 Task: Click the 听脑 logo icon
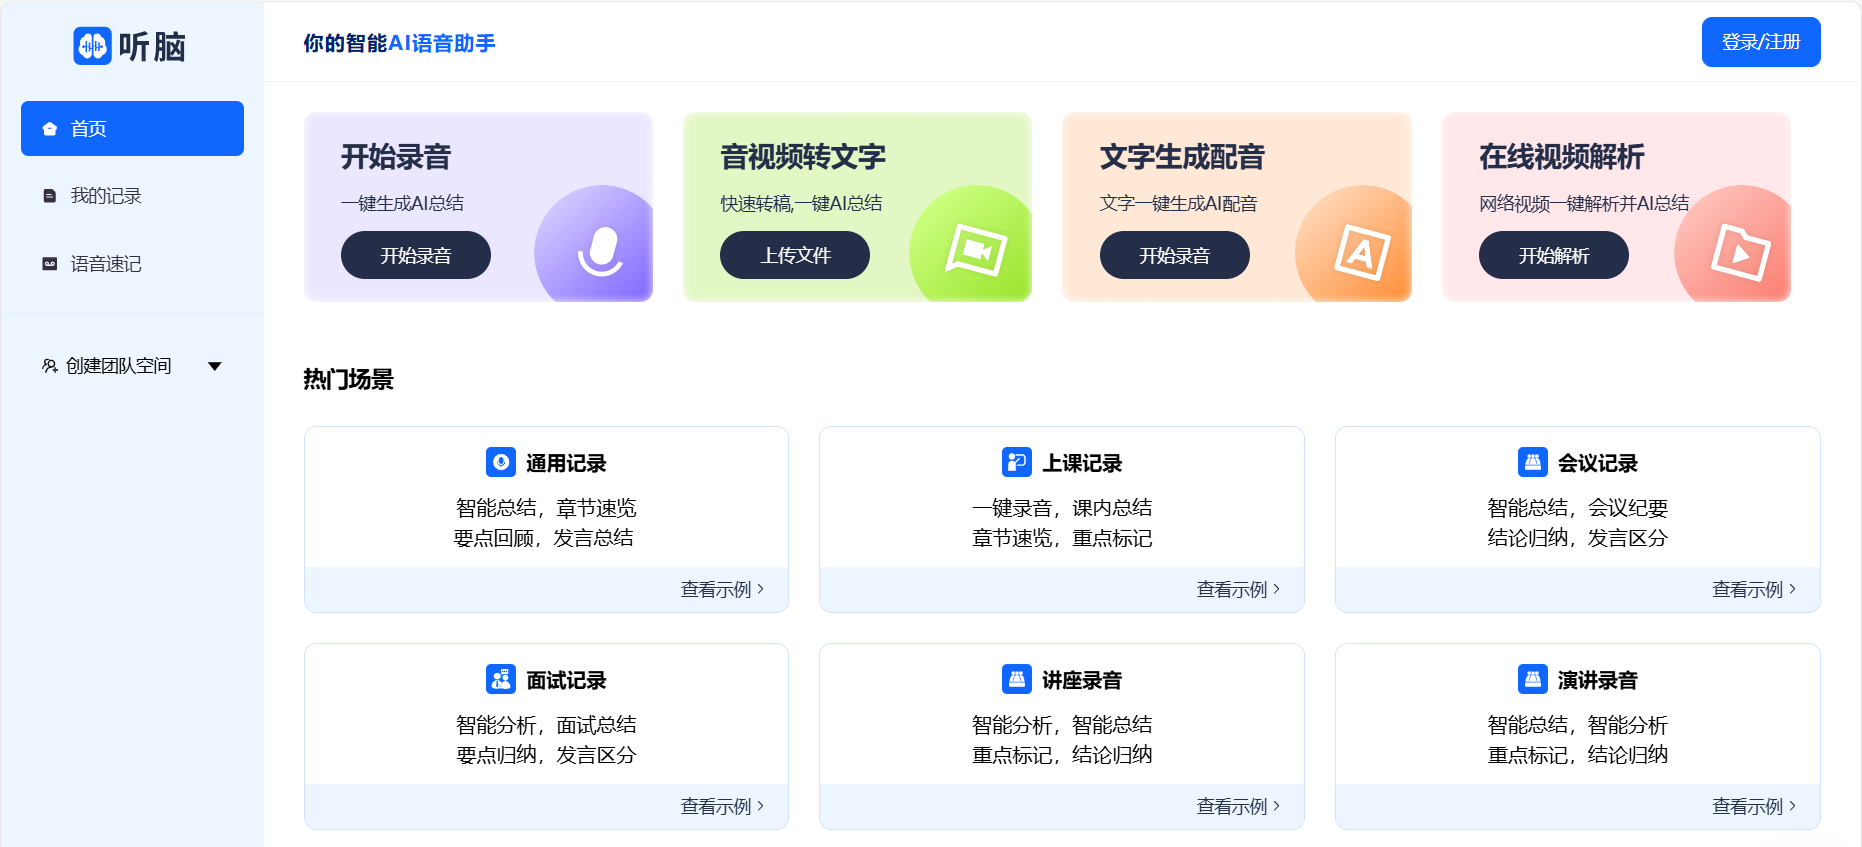(92, 45)
